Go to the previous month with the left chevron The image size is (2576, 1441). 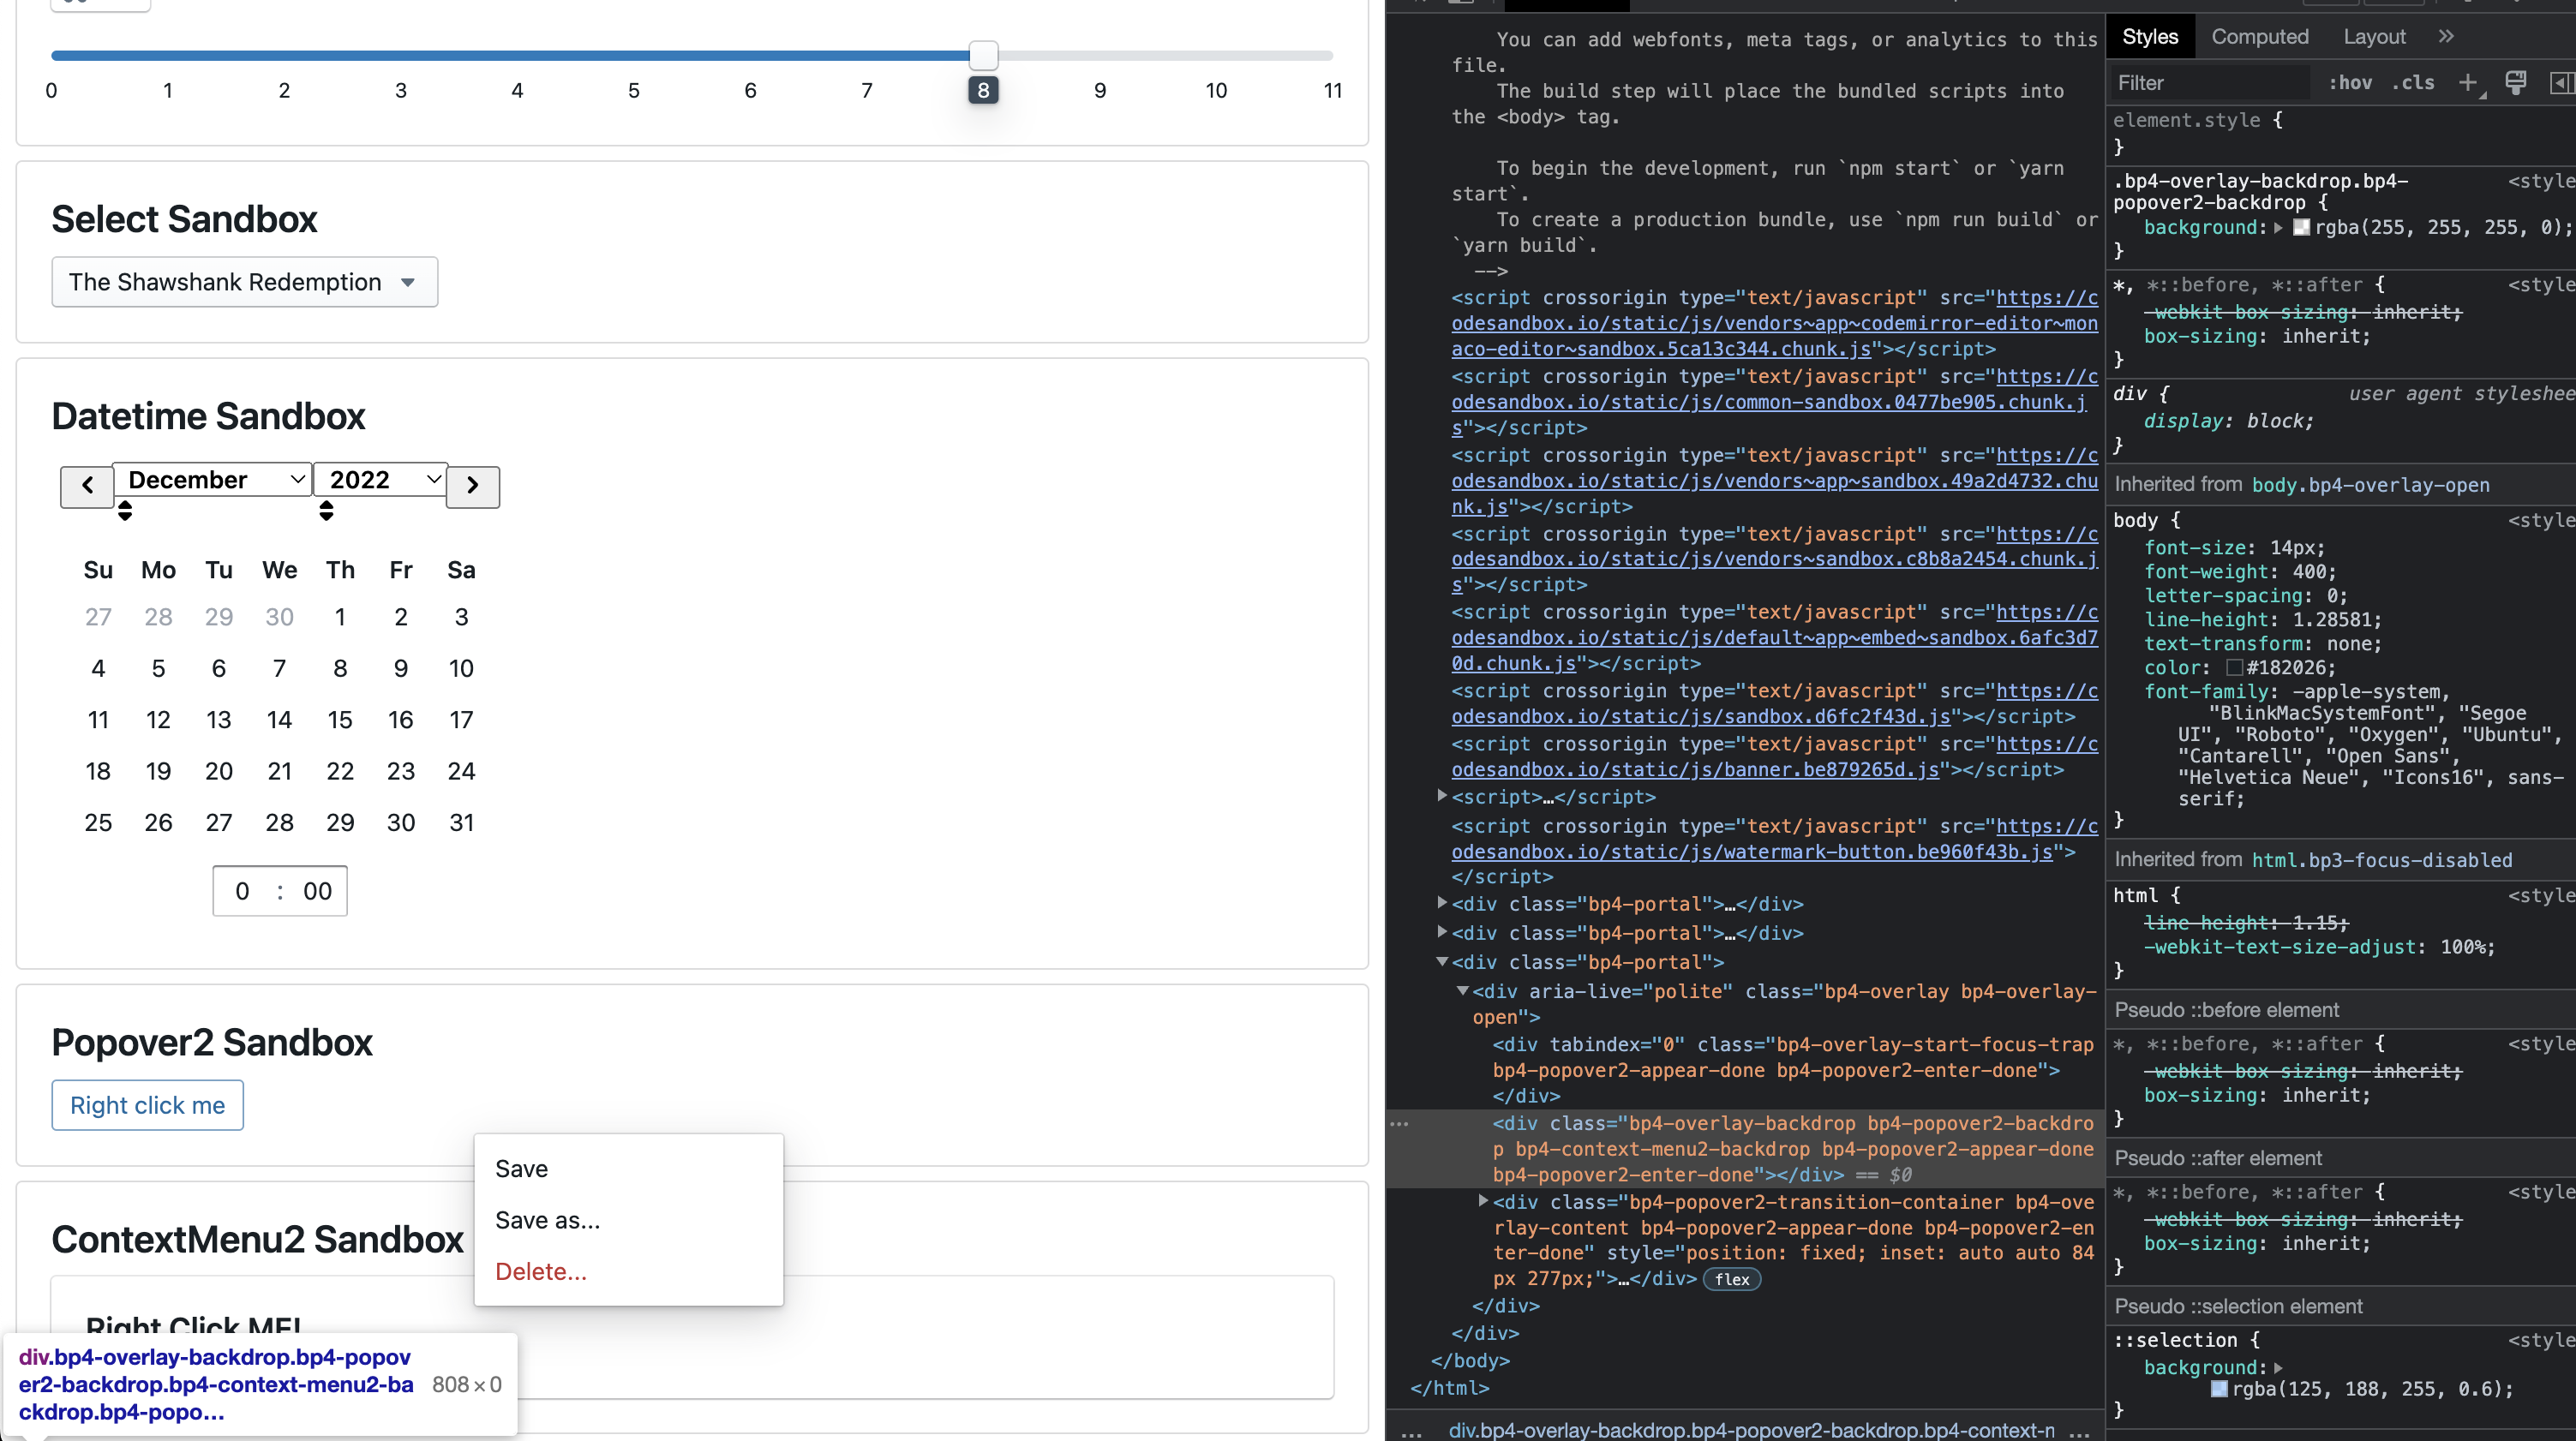pos(86,487)
